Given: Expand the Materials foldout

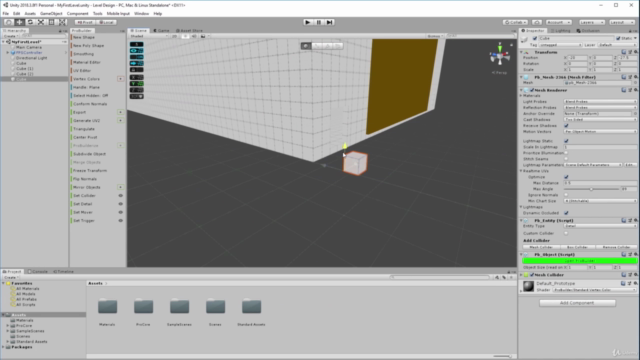Looking at the screenshot, I should (x=522, y=96).
